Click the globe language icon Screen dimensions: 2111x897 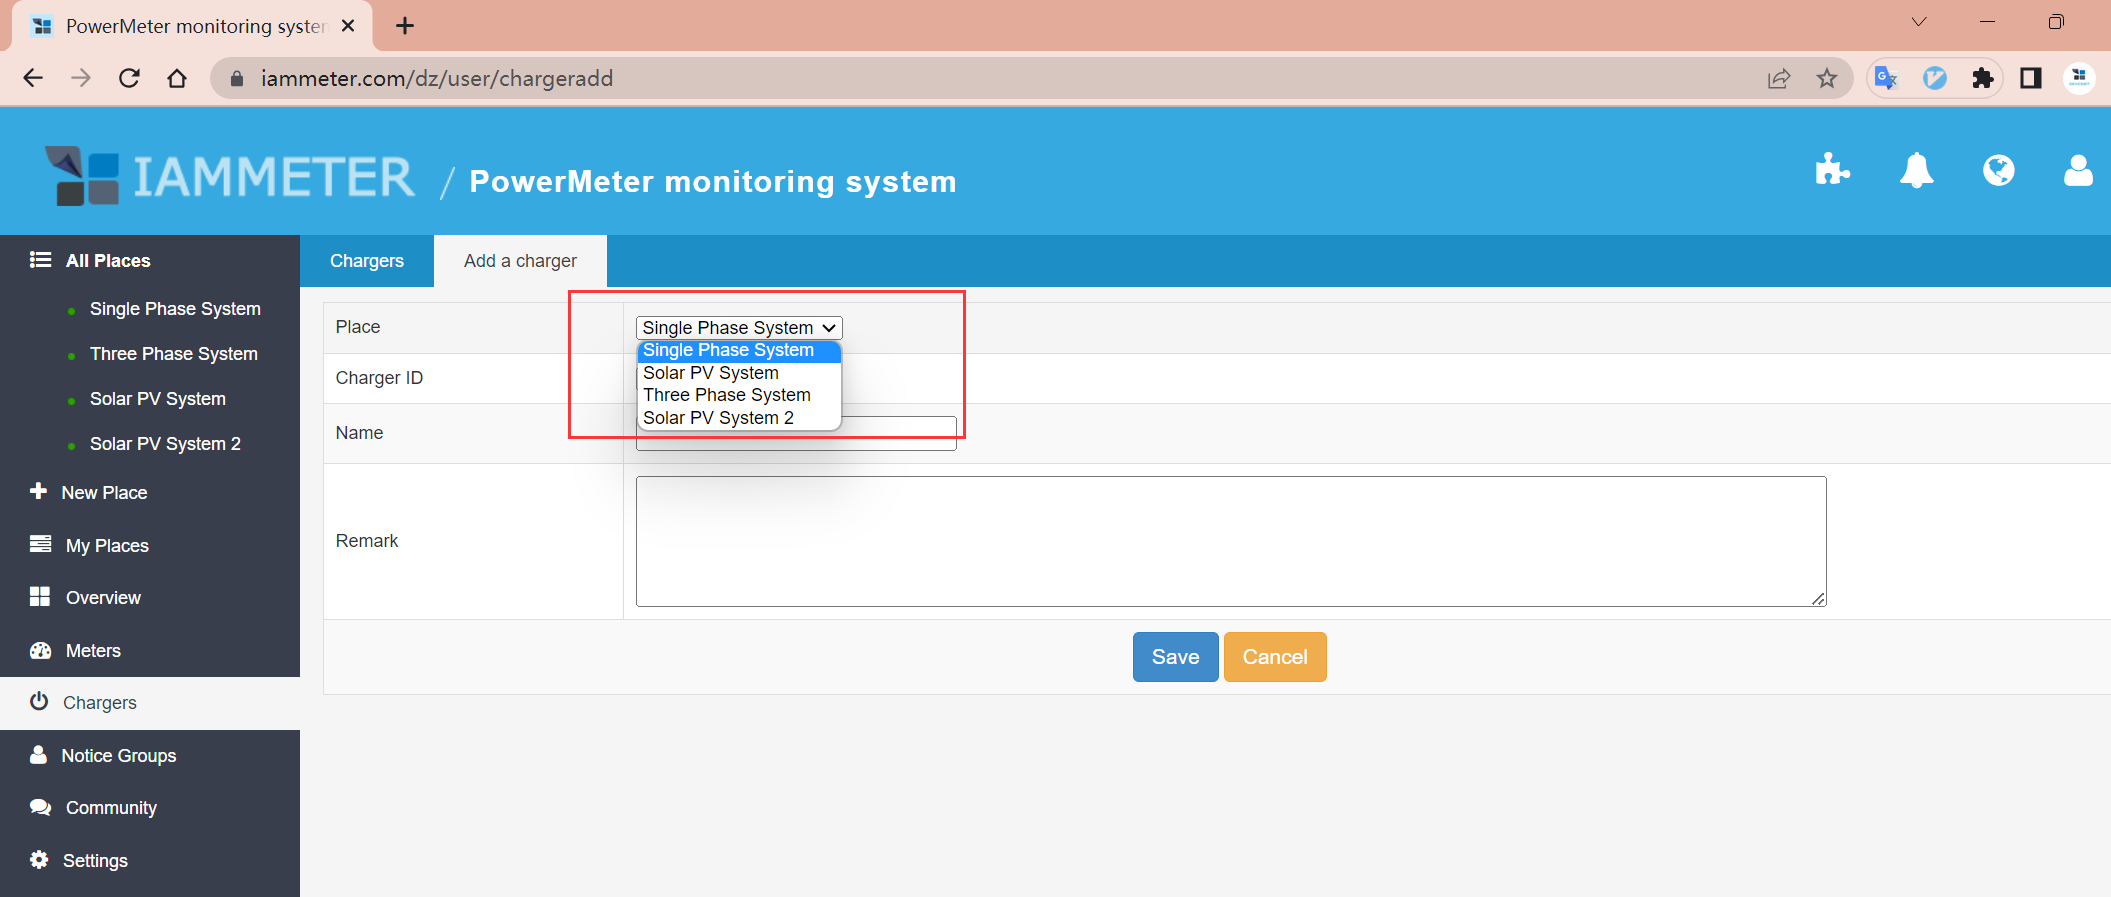tap(1998, 170)
